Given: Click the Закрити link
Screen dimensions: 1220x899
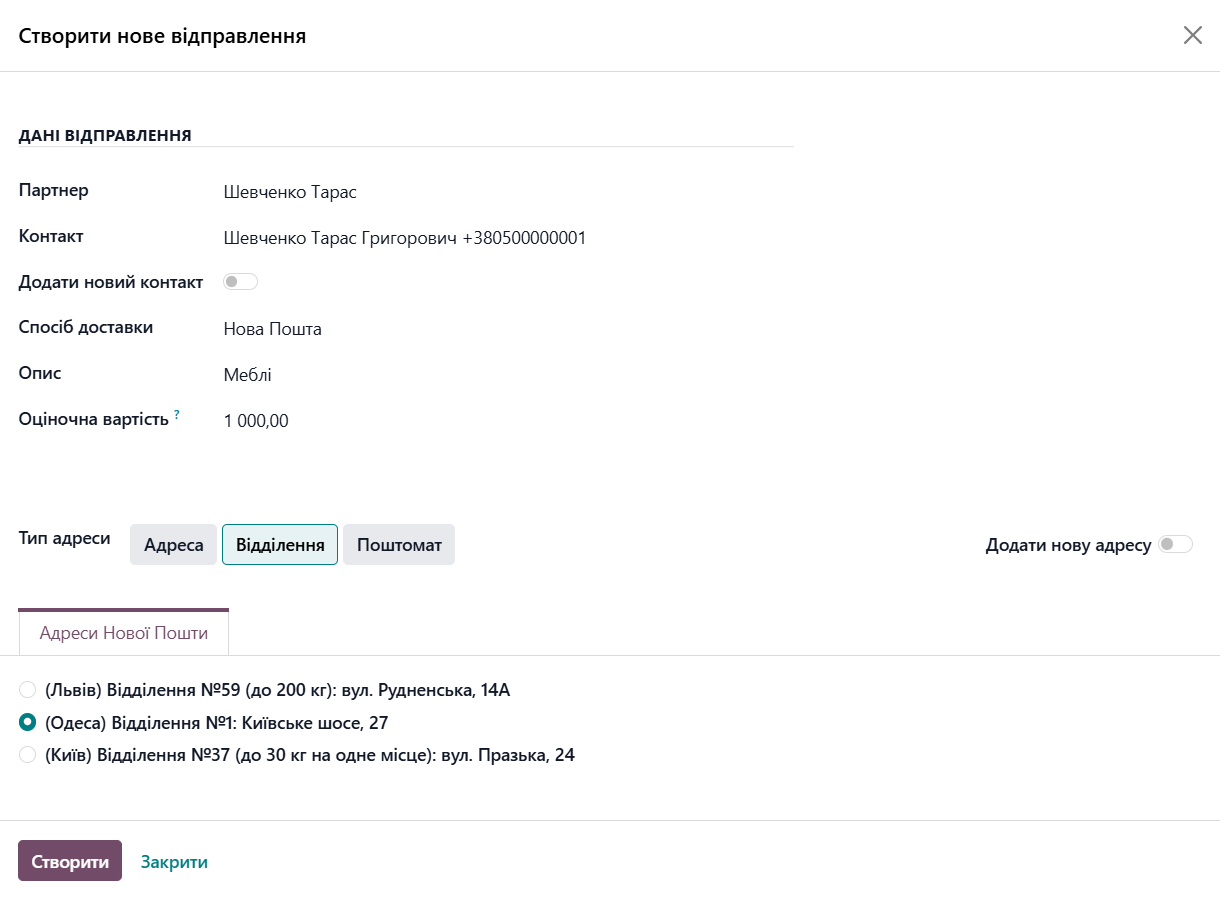Looking at the screenshot, I should (x=174, y=862).
